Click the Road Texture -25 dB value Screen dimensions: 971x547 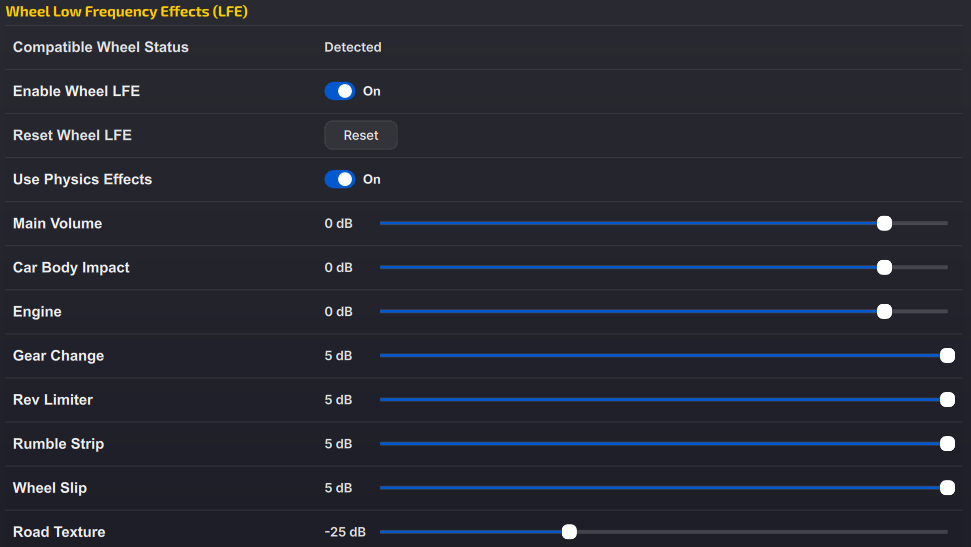pyautogui.click(x=345, y=532)
